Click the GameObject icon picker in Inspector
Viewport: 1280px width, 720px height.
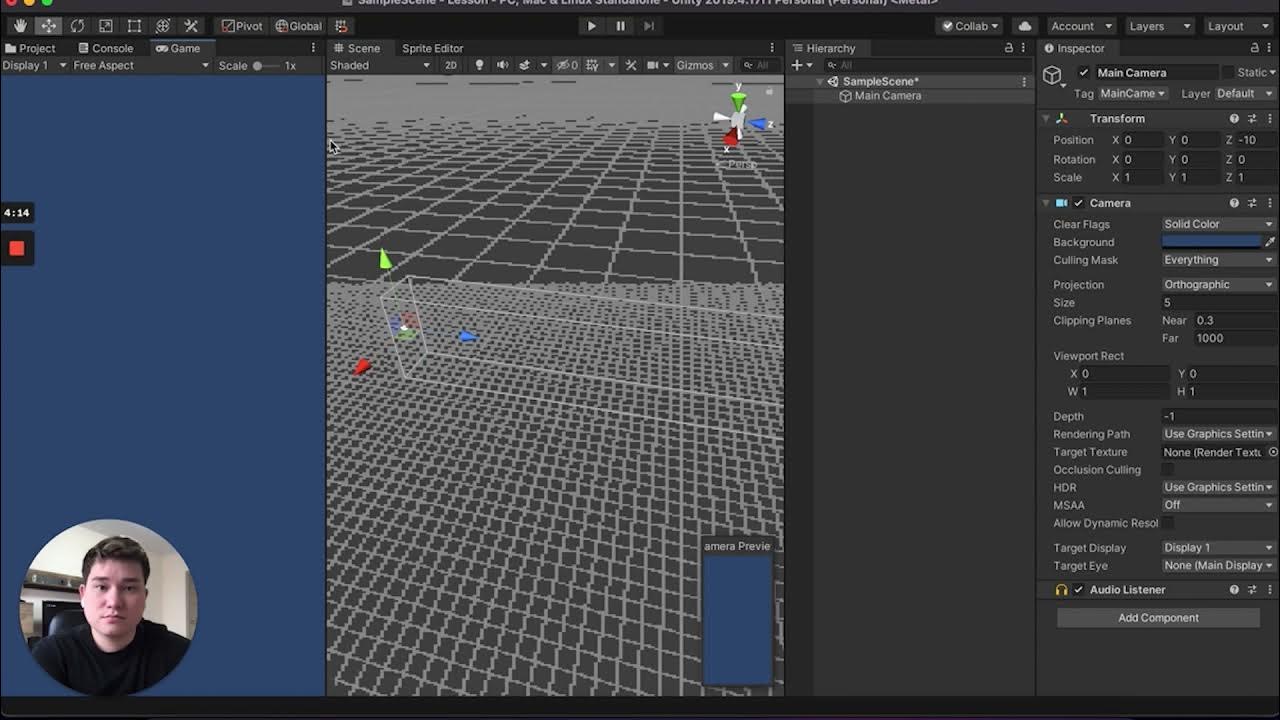[x=1052, y=76]
